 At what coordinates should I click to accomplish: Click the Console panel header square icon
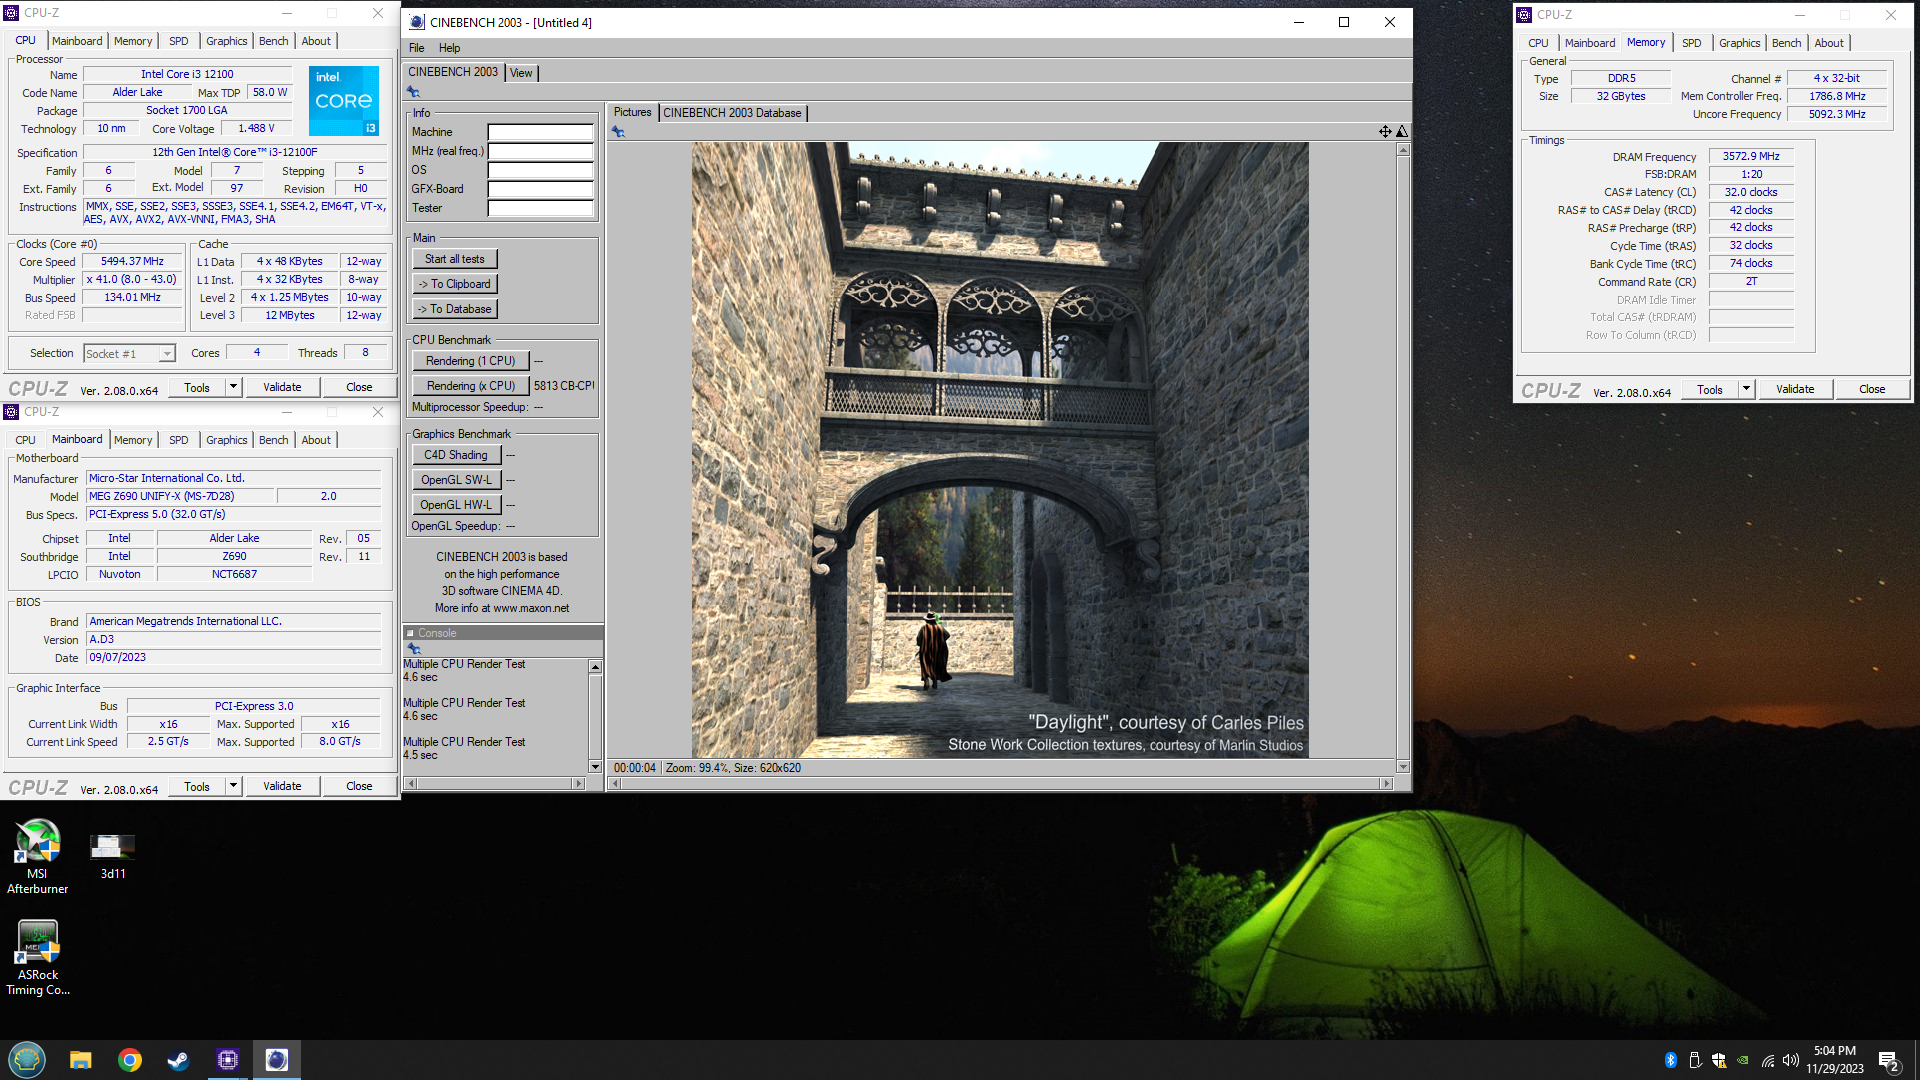pos(410,633)
